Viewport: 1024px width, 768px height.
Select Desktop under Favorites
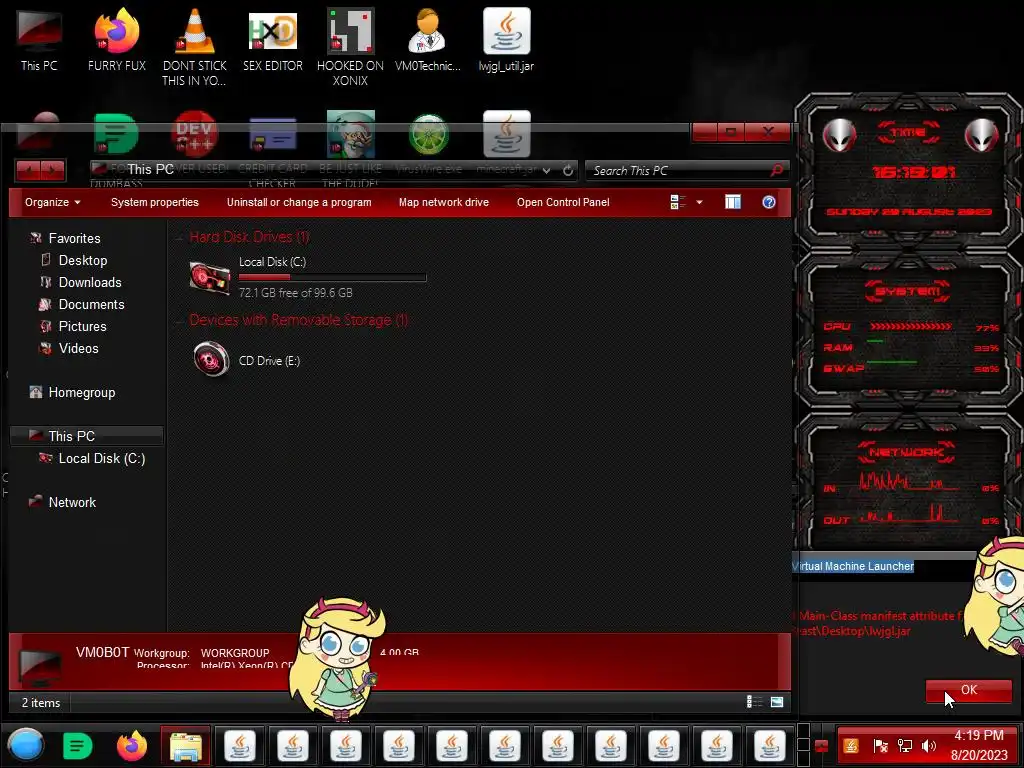click(82, 261)
